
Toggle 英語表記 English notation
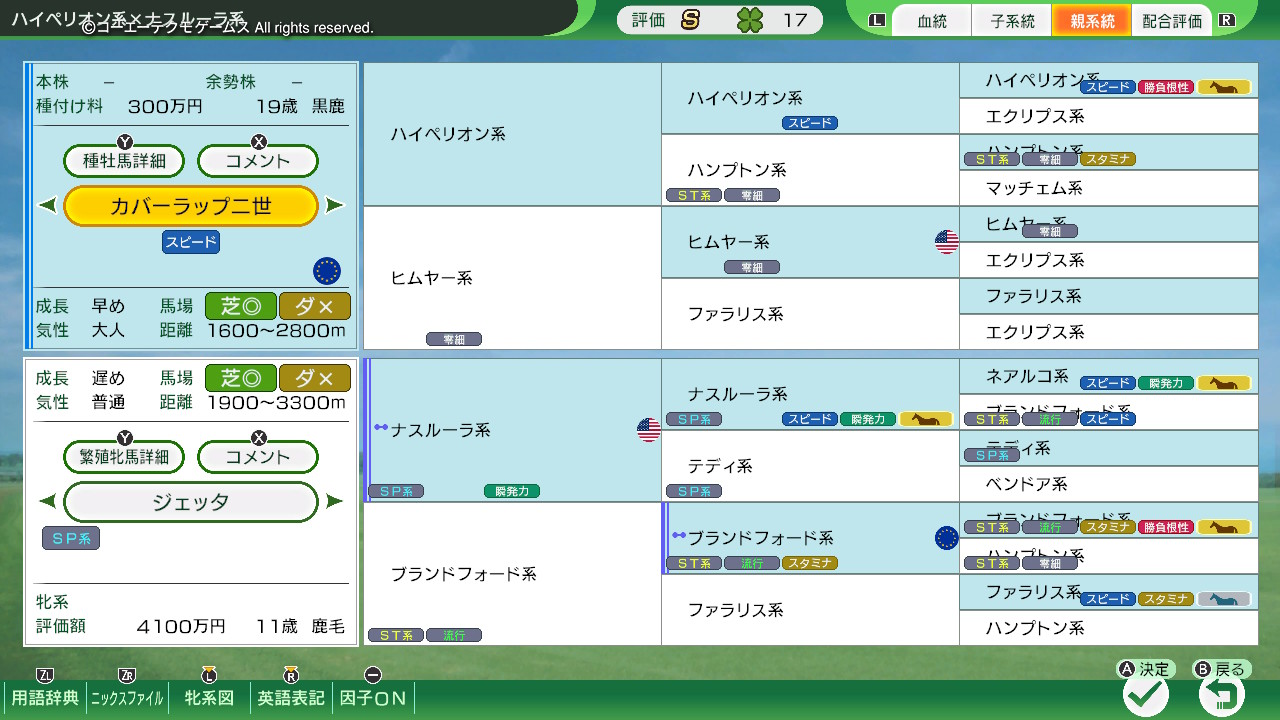291,698
